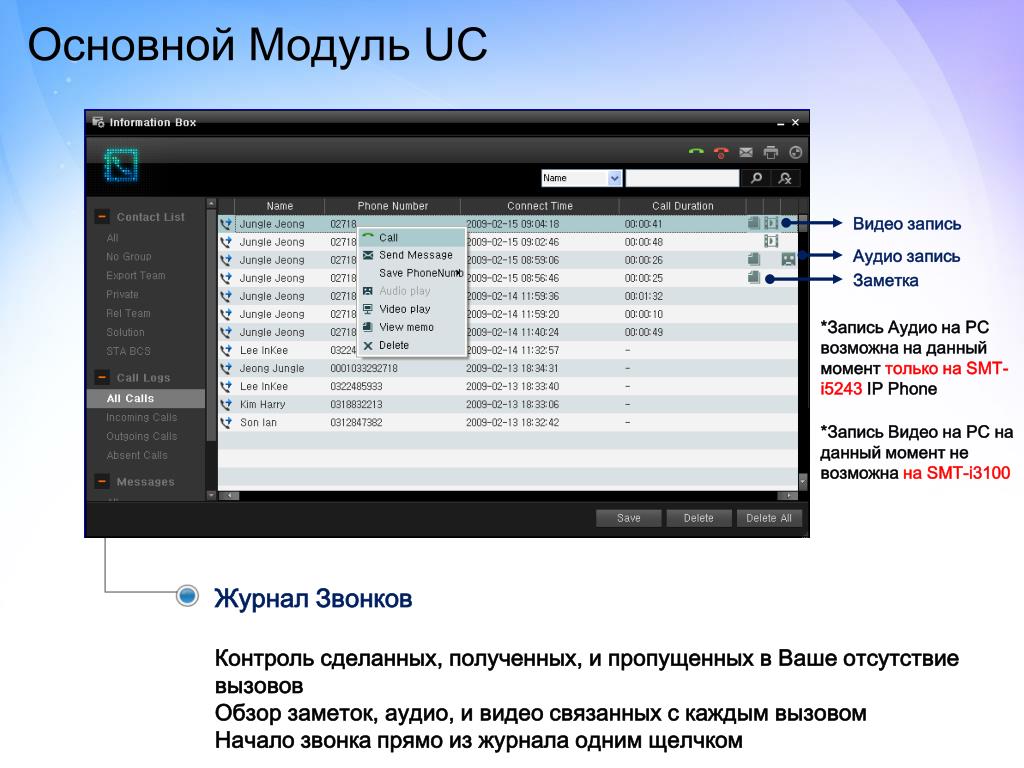Viewport: 1024px width, 768px height.
Task: Collapse the Messages section
Action: [102, 482]
